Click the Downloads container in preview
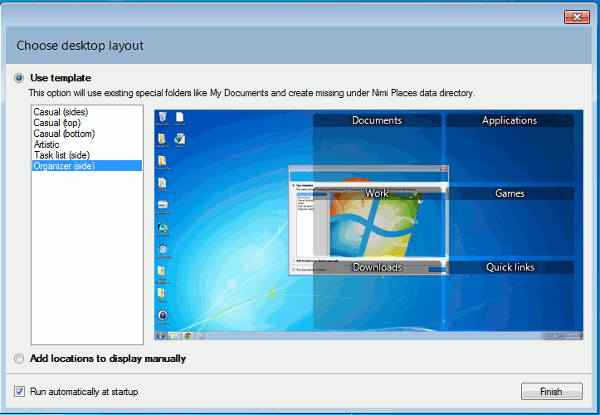This screenshot has width=600, height=415. (377, 267)
